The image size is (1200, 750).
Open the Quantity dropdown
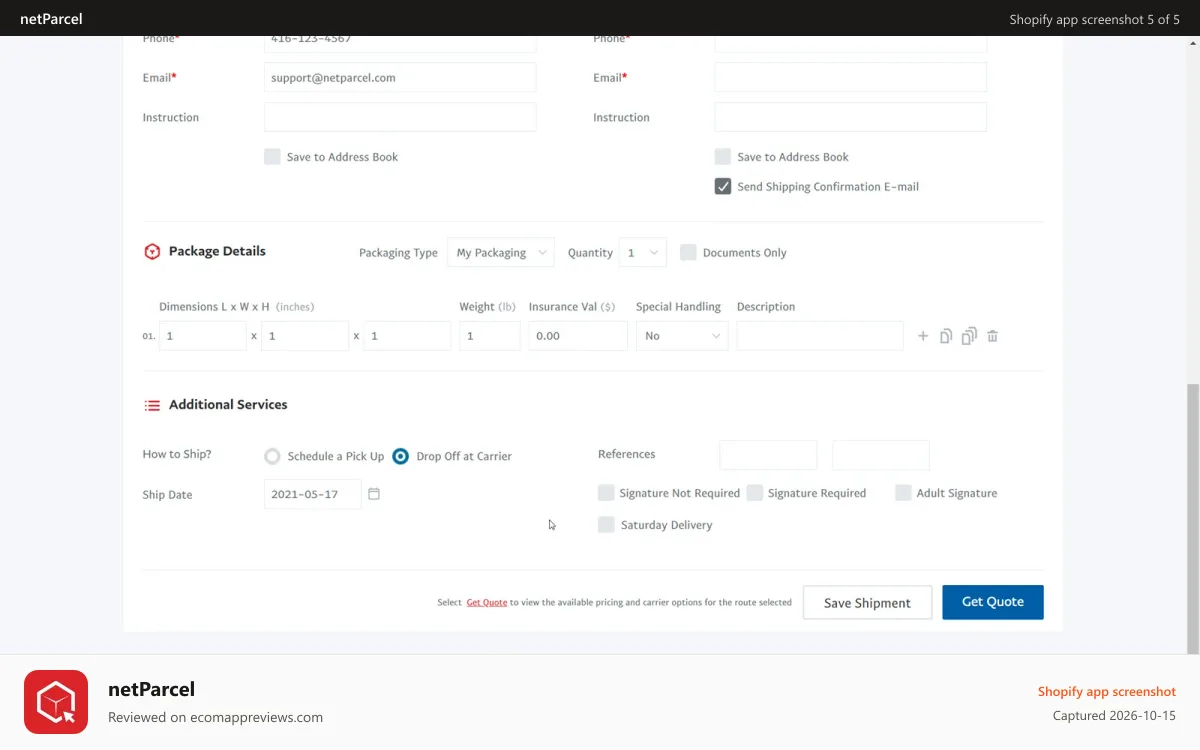pyautogui.click(x=642, y=252)
